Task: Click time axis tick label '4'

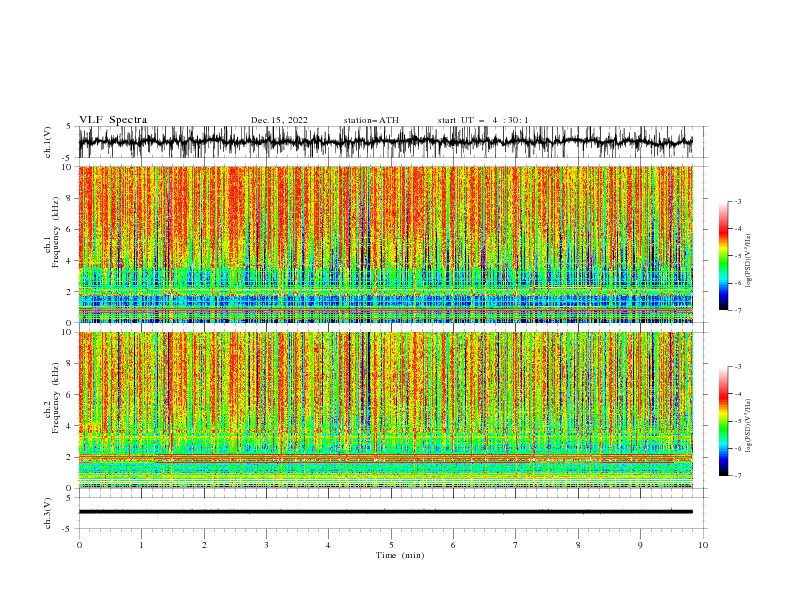Action: (x=328, y=545)
